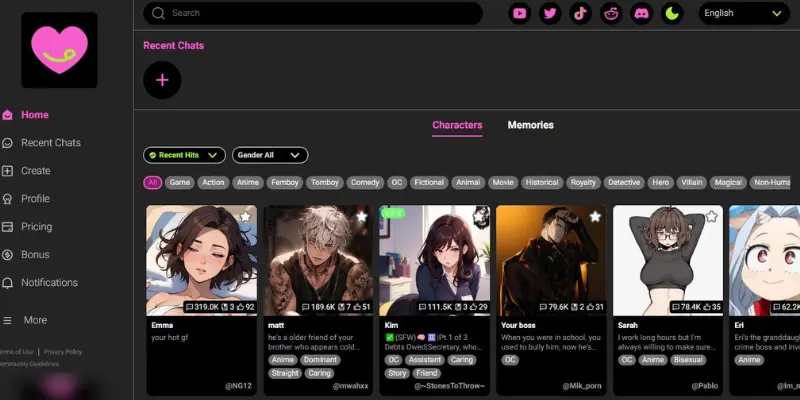
Task: Select the Magical category chip
Action: pyautogui.click(x=728, y=183)
